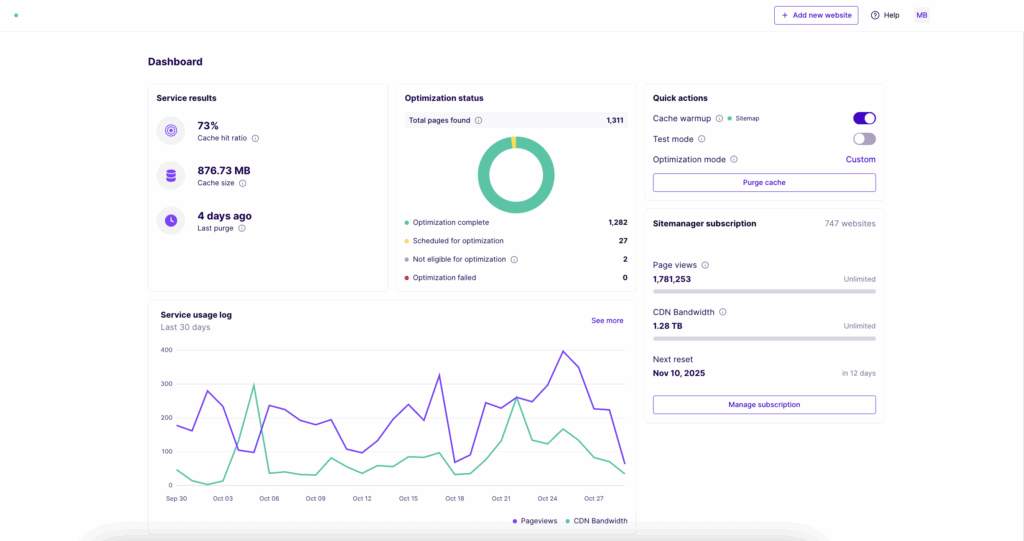The image size is (1024, 541).
Task: Open See more link in usage log
Action: [x=607, y=320]
